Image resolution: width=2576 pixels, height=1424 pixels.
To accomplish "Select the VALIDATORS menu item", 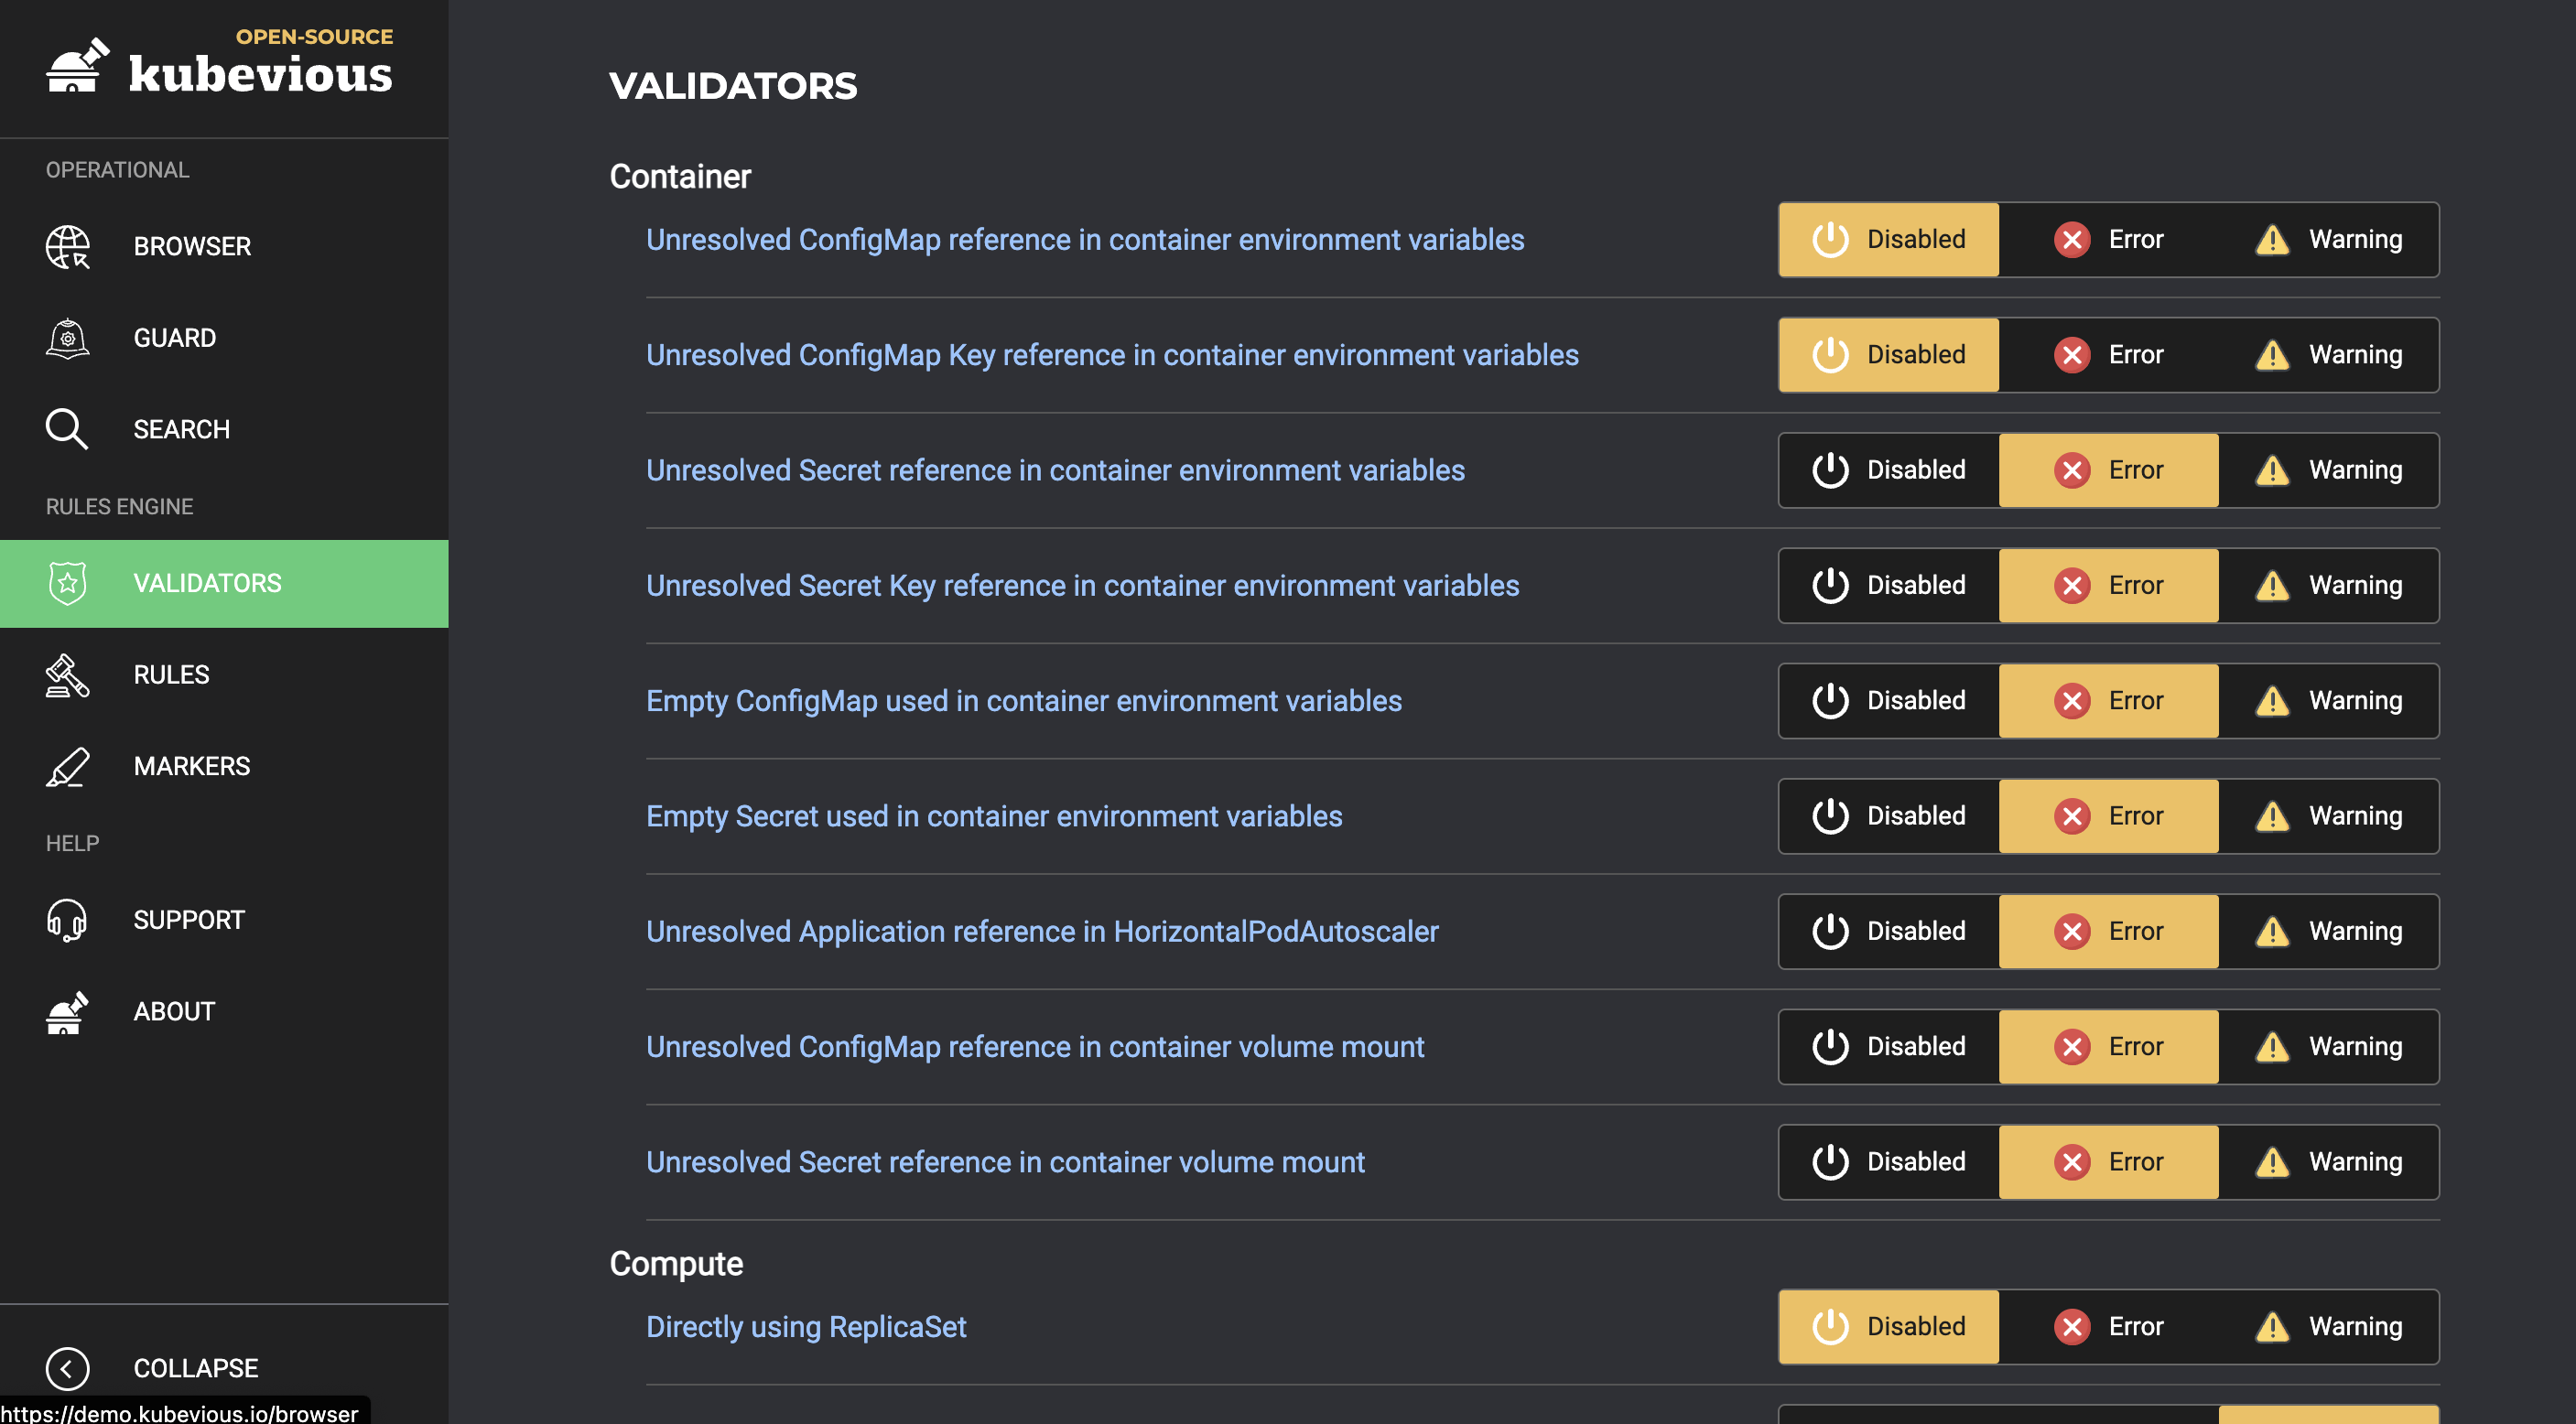I will click(224, 584).
